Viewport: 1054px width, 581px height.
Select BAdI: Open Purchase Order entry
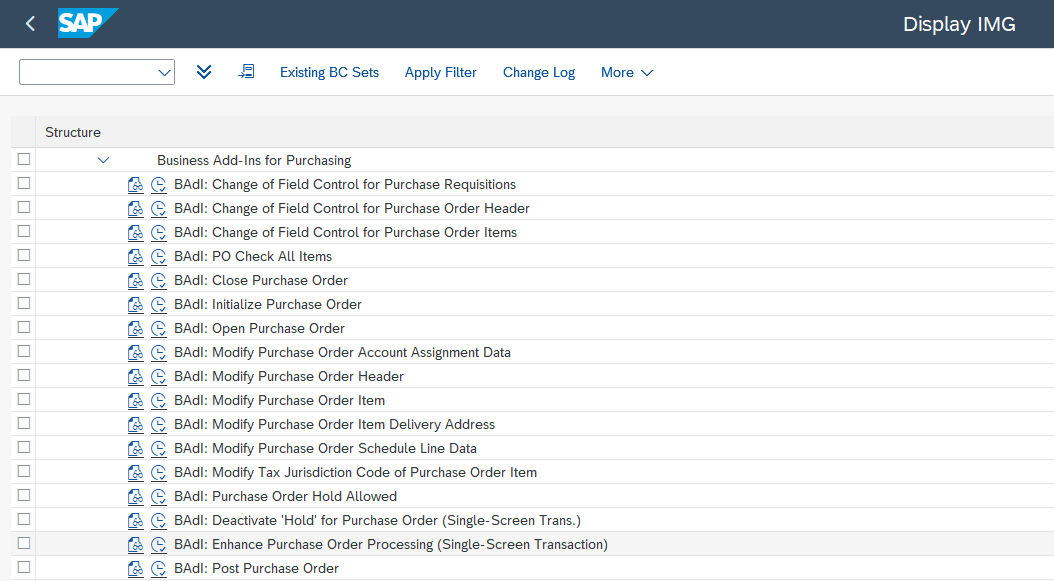(259, 328)
